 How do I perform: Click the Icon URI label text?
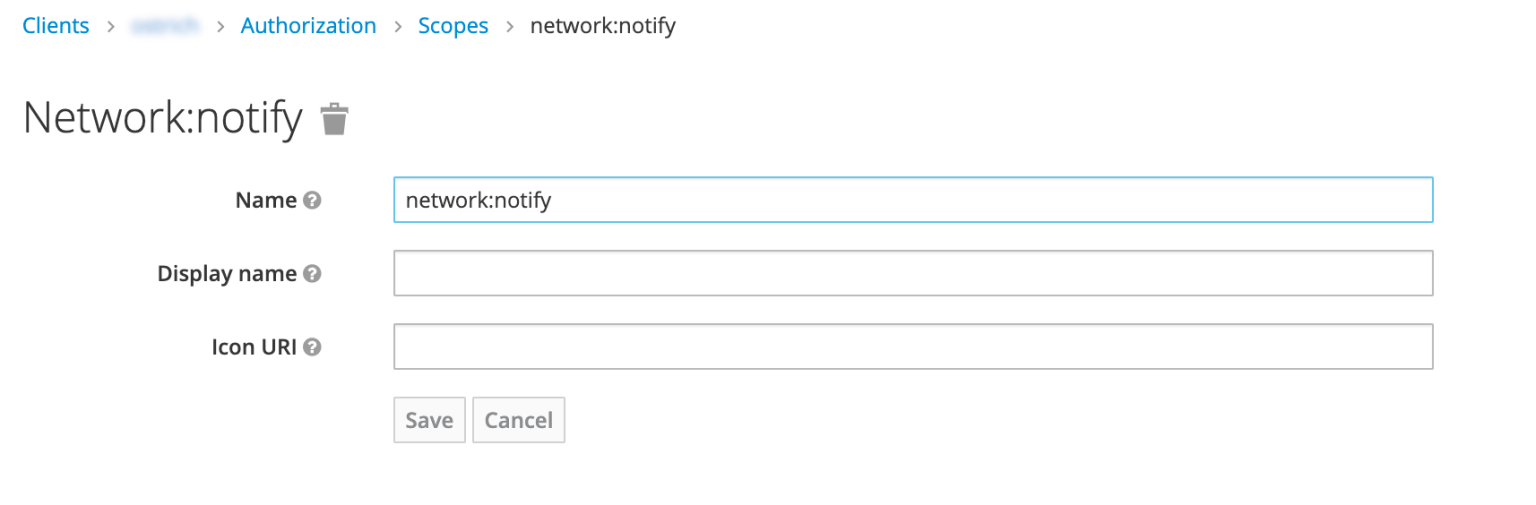[254, 347]
